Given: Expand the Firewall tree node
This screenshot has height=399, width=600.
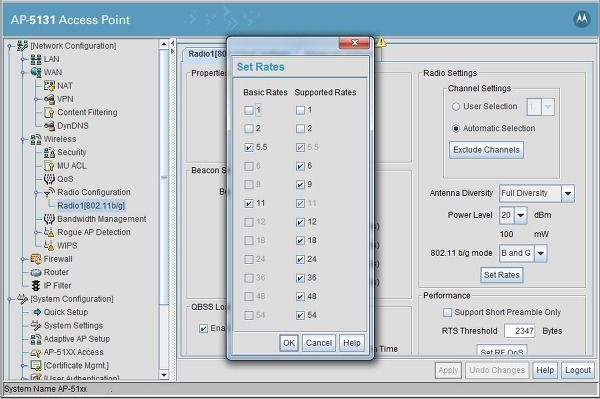Looking at the screenshot, I should tap(23, 259).
